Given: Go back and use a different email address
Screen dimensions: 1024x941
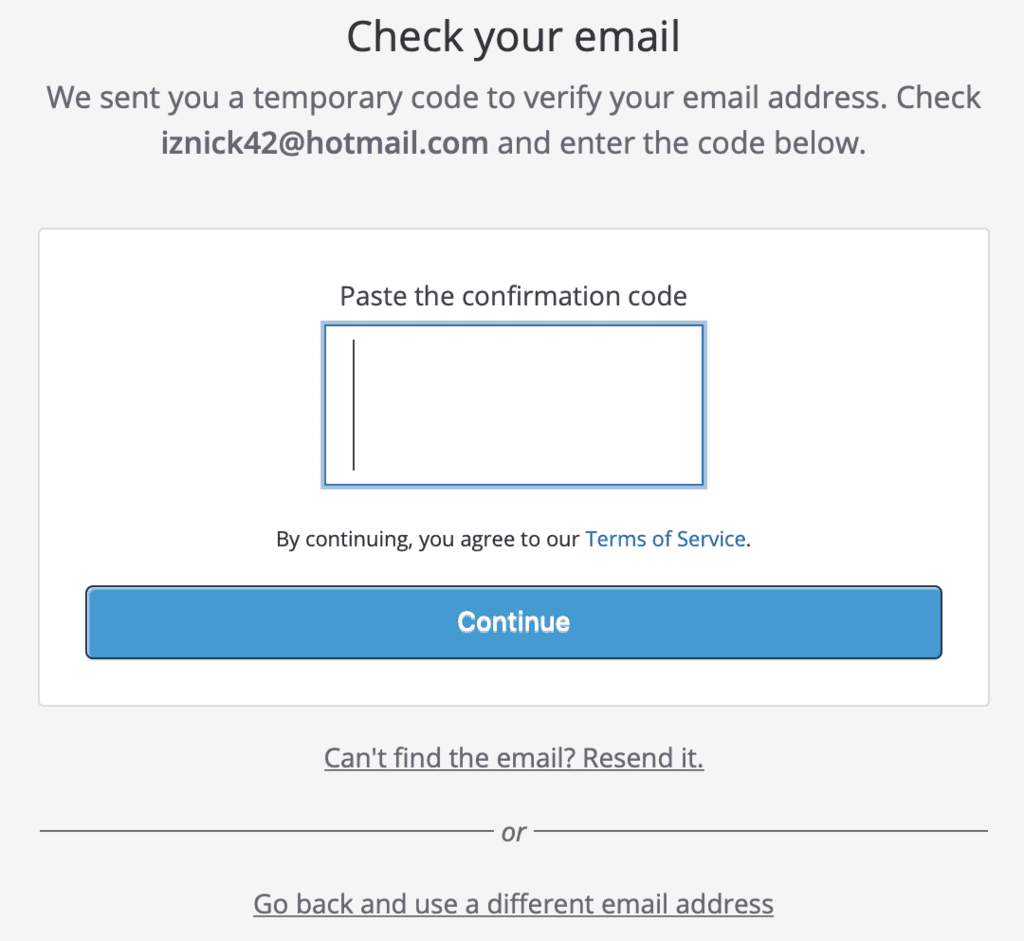Looking at the screenshot, I should click(513, 904).
